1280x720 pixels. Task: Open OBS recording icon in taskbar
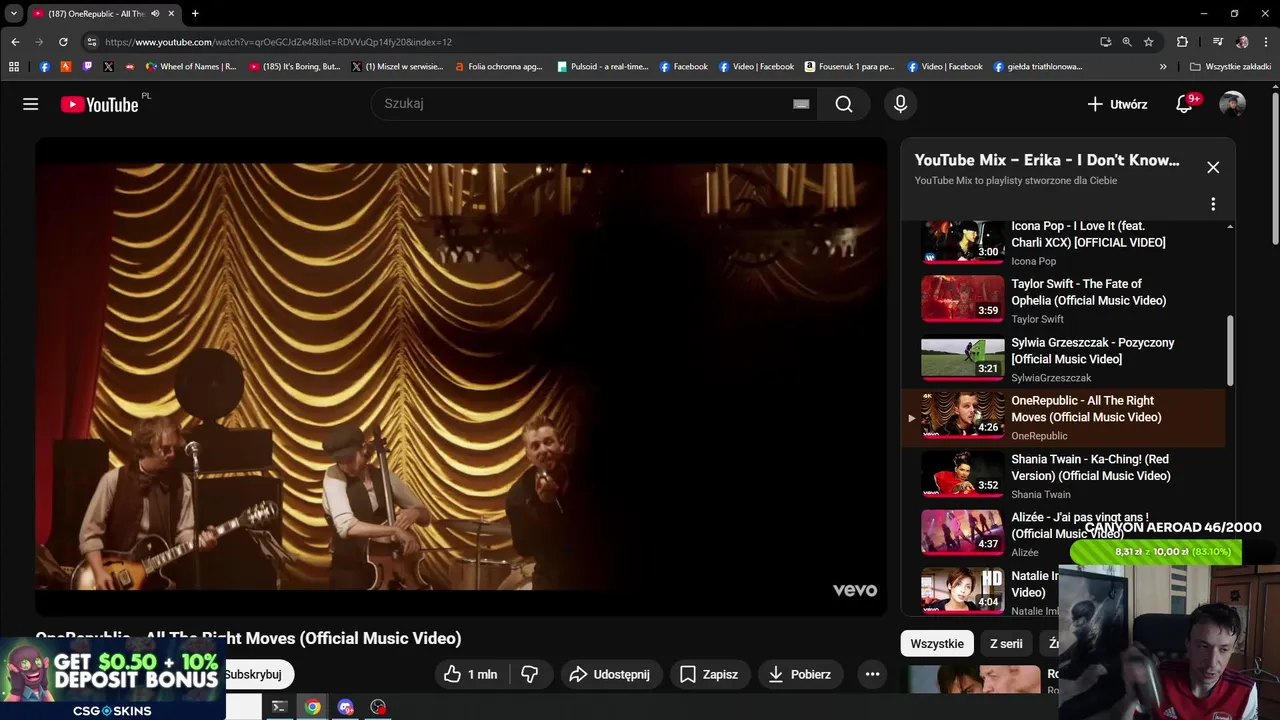[378, 707]
